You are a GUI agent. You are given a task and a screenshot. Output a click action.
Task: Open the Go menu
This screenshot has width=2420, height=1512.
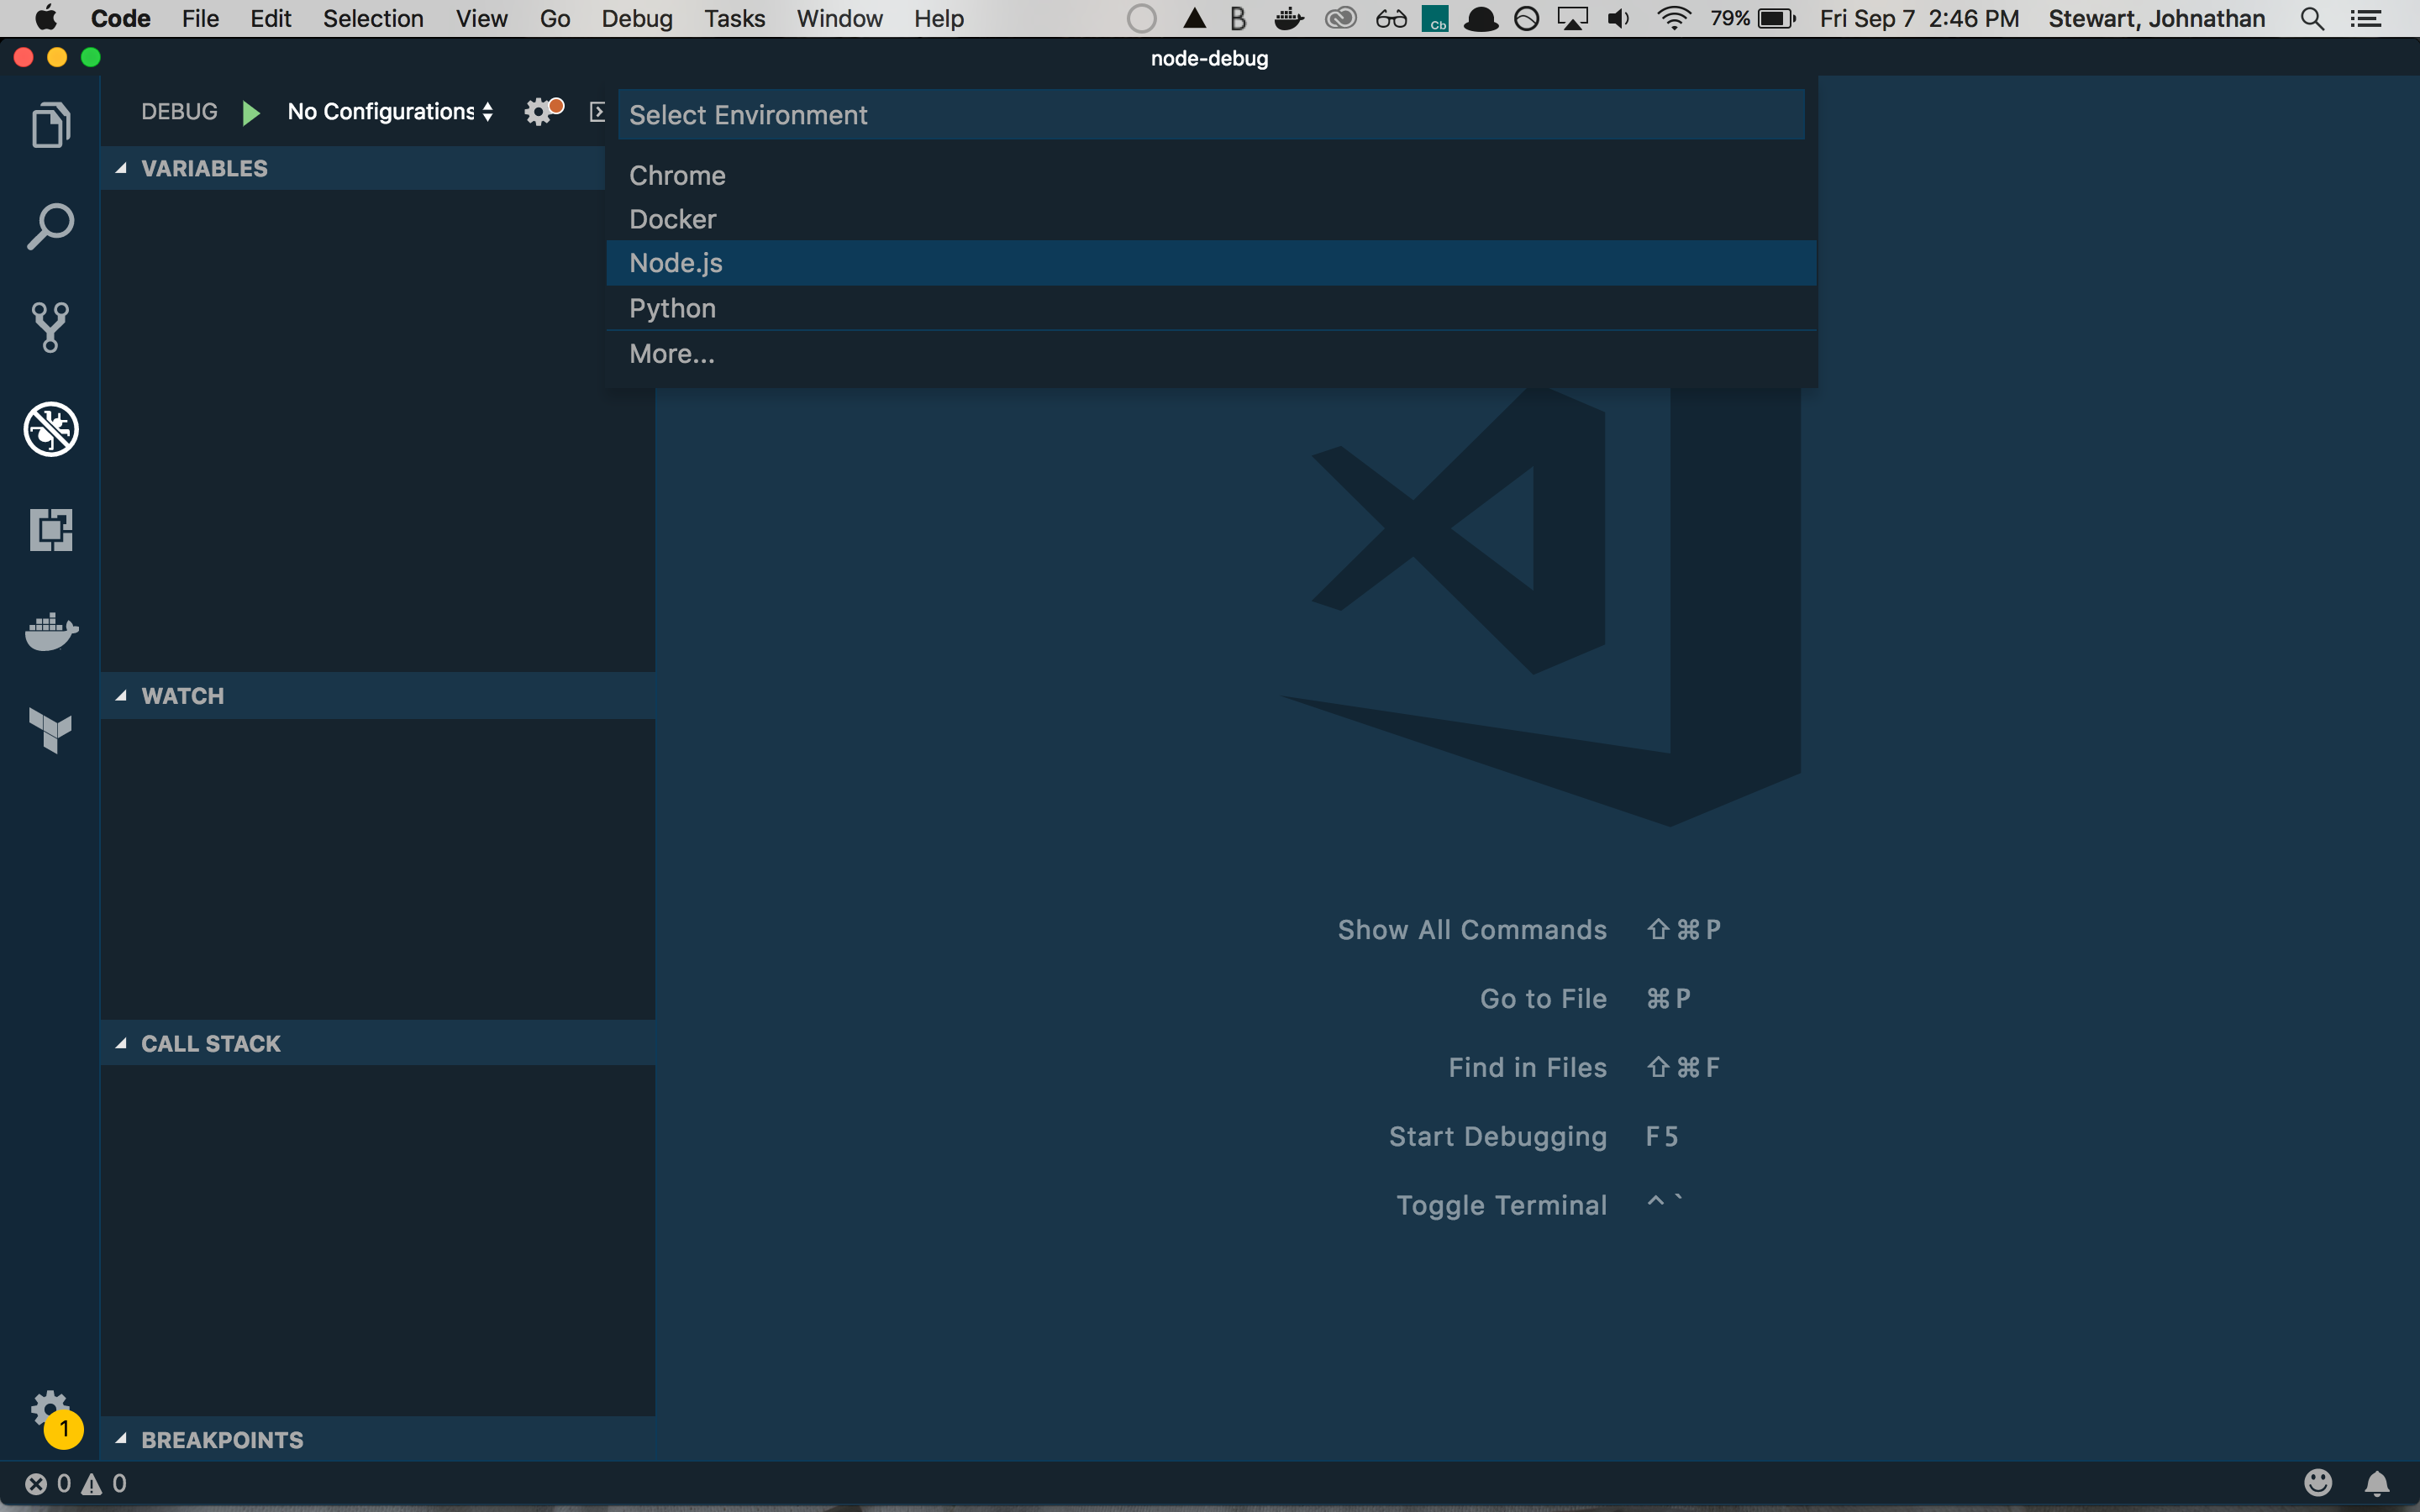(555, 18)
